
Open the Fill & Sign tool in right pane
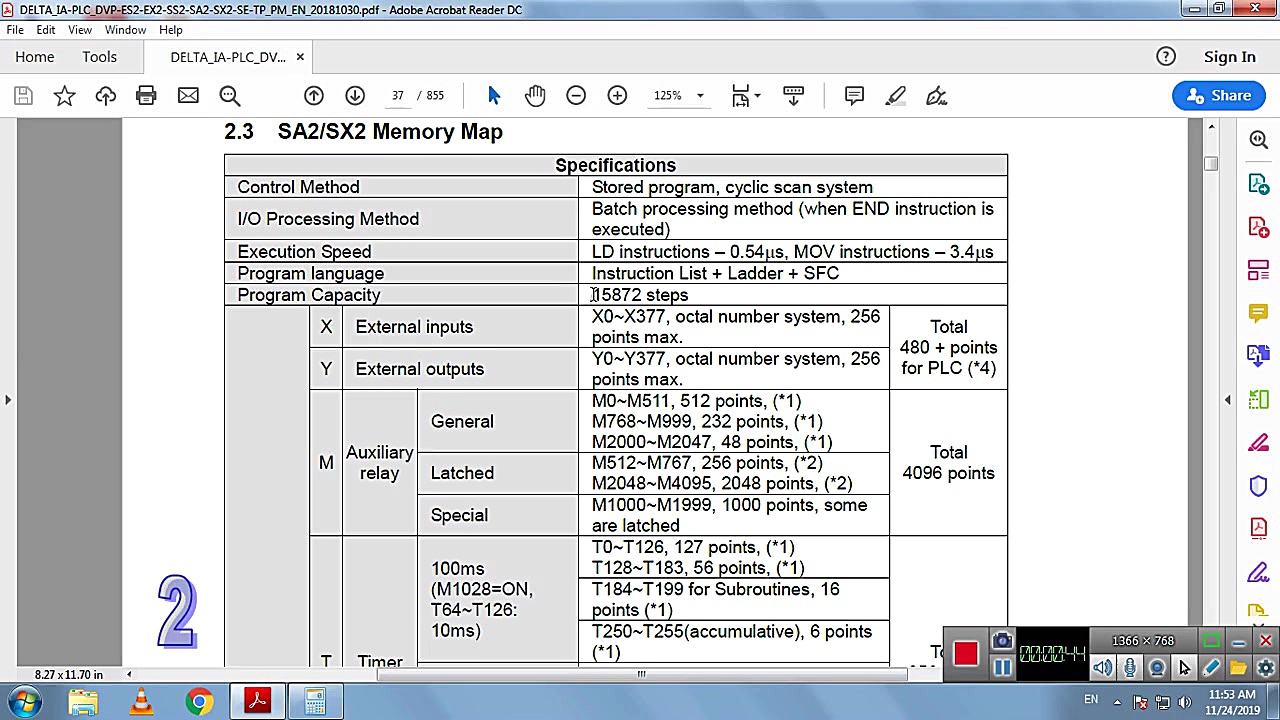pyautogui.click(x=1259, y=572)
